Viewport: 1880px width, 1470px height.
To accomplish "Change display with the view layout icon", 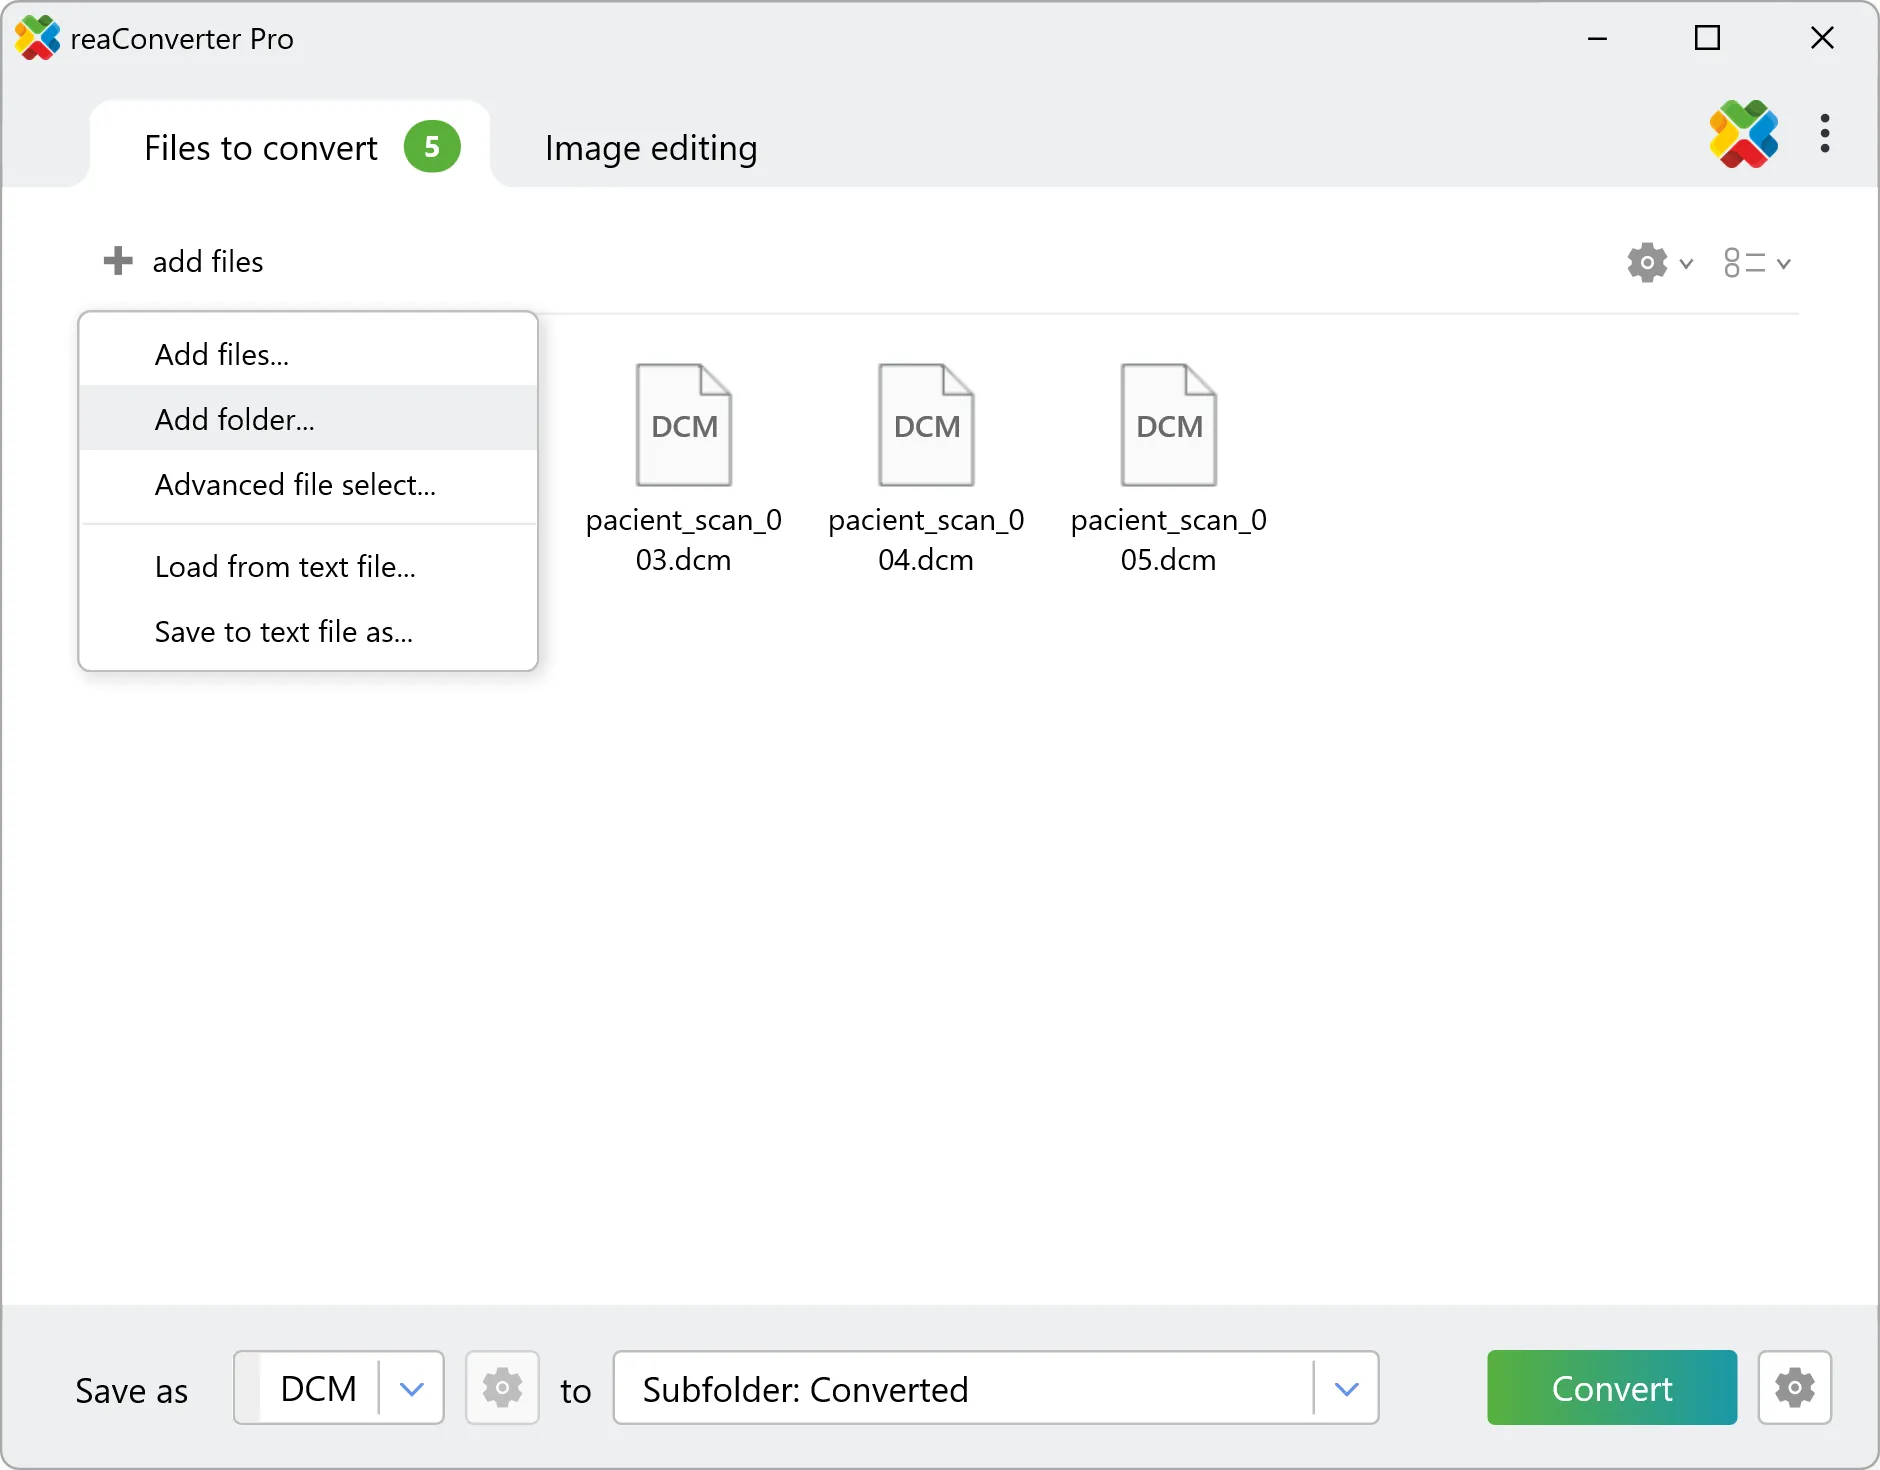I will (1745, 262).
